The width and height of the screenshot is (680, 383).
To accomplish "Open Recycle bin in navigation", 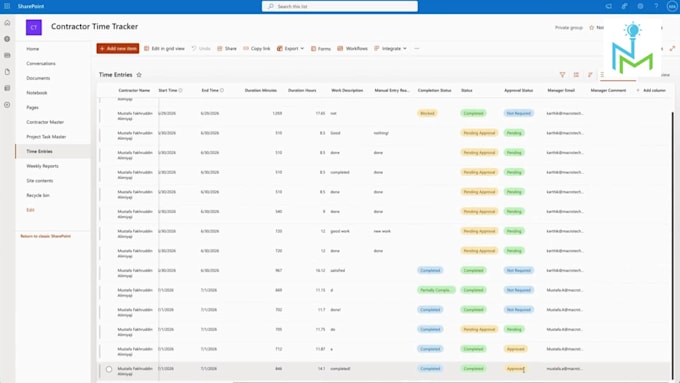I will click(x=38, y=195).
